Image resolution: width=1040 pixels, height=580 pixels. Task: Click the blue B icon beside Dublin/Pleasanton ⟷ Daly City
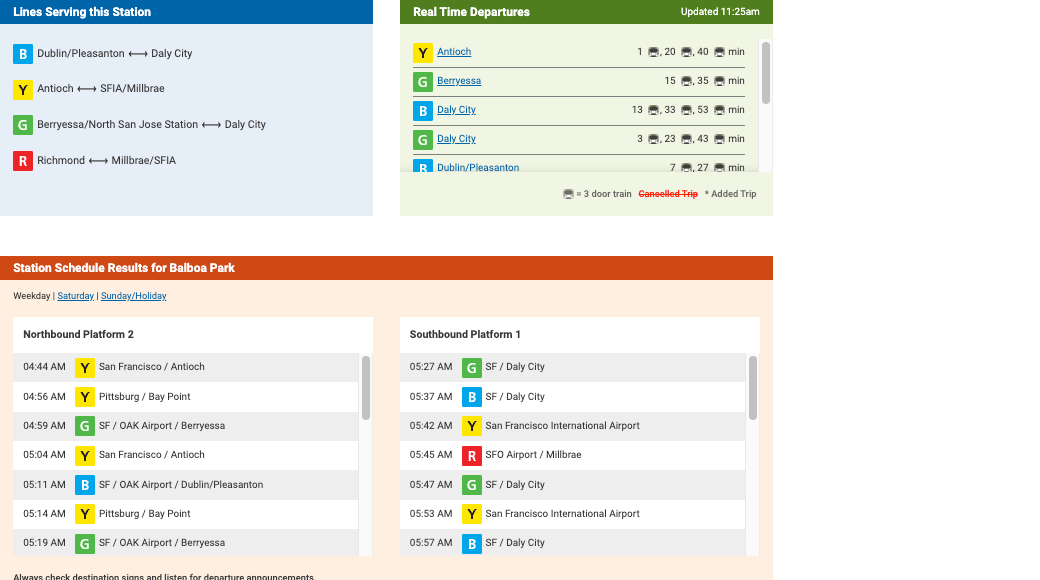[x=23, y=54]
